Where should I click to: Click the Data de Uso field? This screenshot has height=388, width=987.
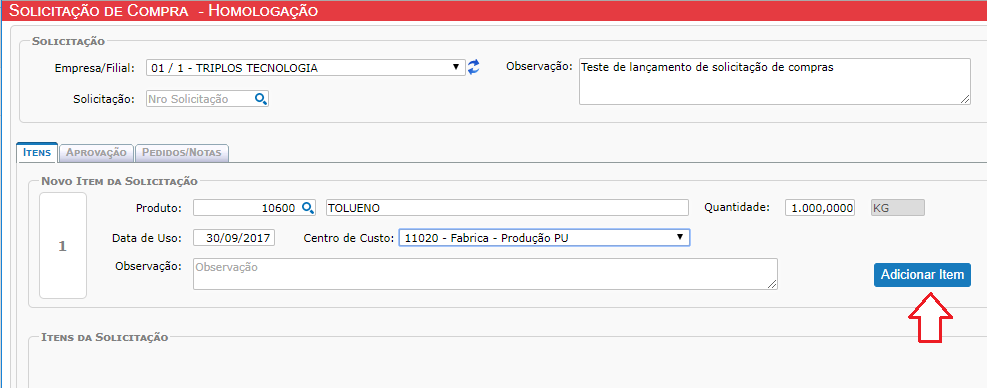(234, 238)
